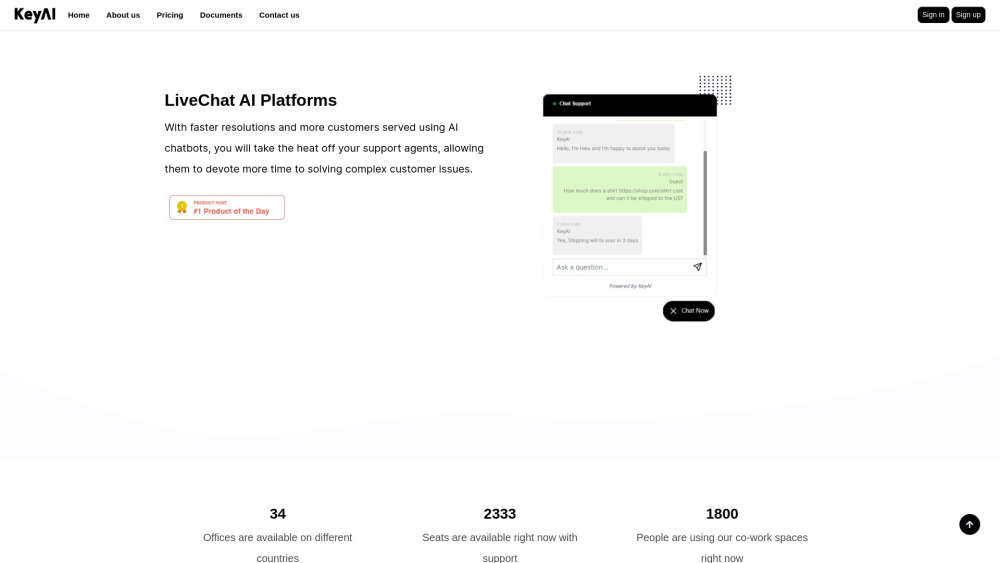Click the medal icon on the Product Hunt badge

click(182, 207)
